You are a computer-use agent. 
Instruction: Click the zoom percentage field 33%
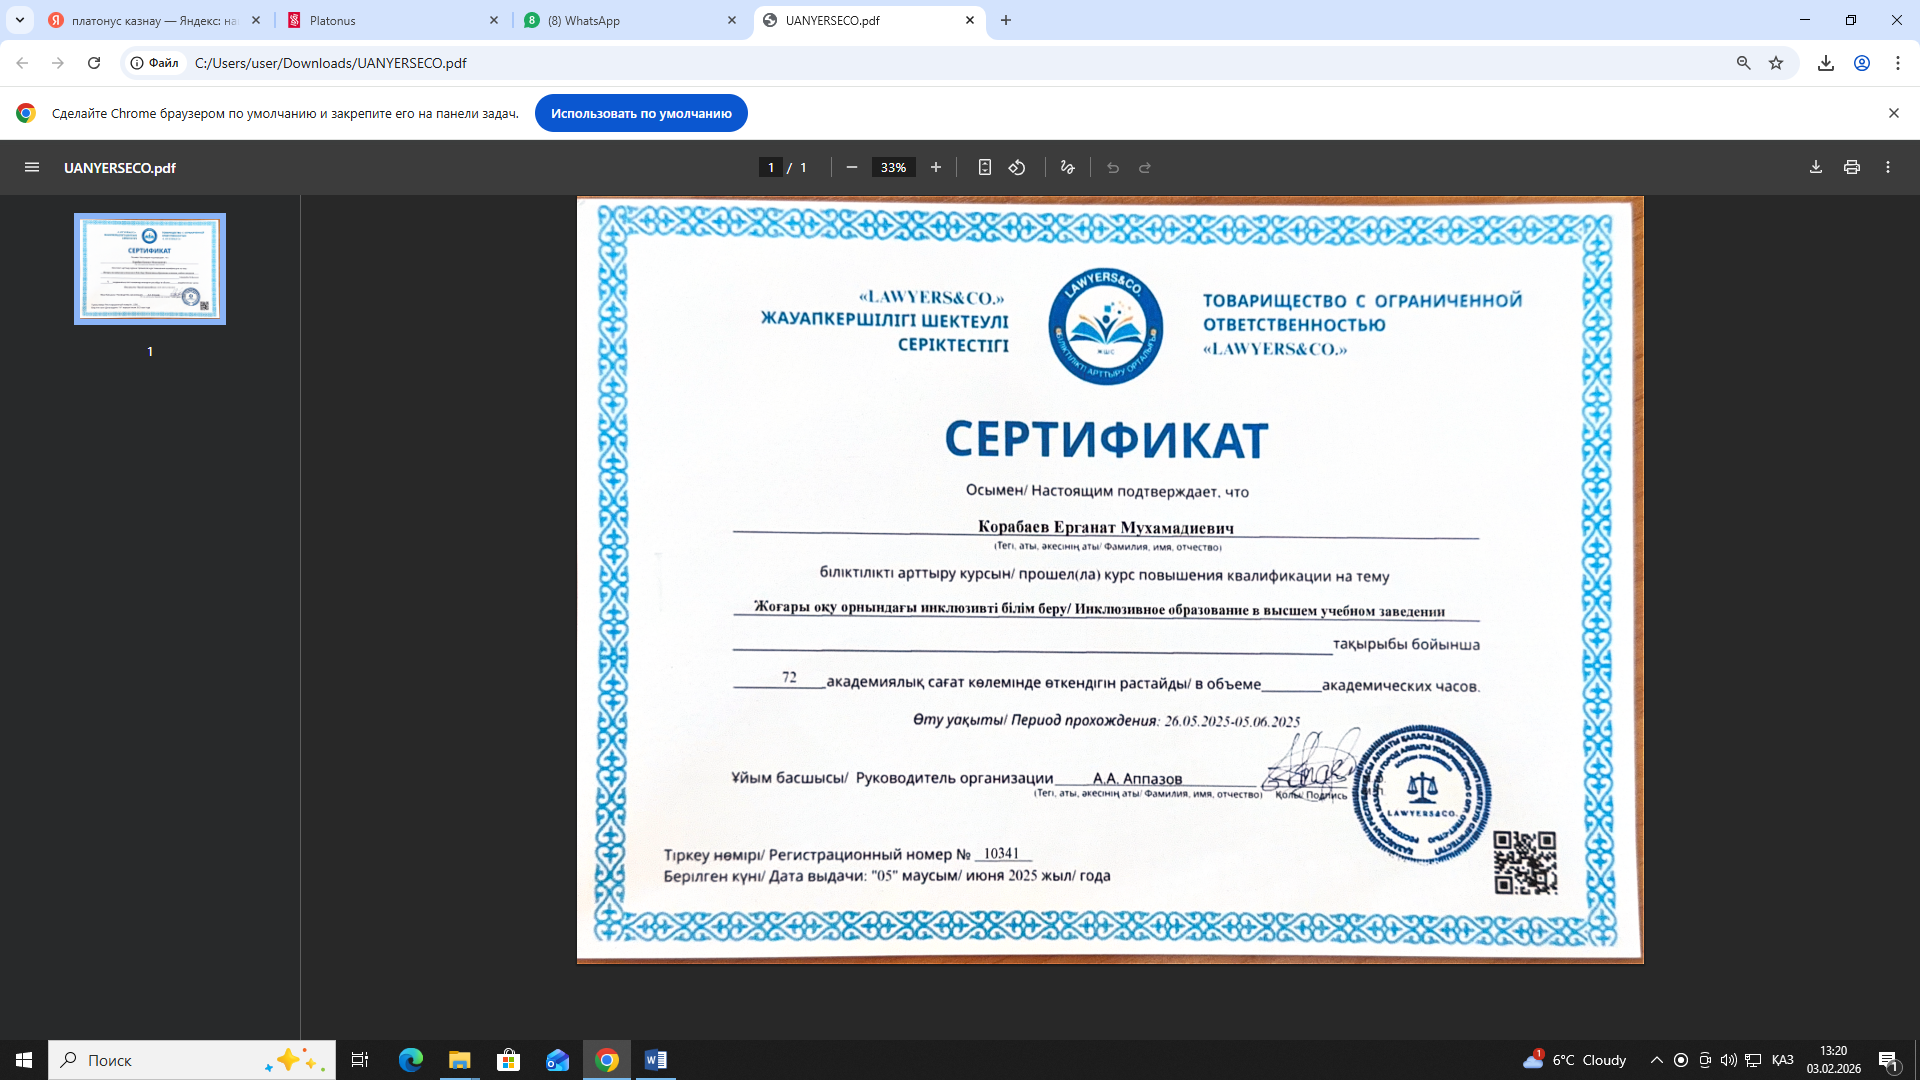coord(893,168)
